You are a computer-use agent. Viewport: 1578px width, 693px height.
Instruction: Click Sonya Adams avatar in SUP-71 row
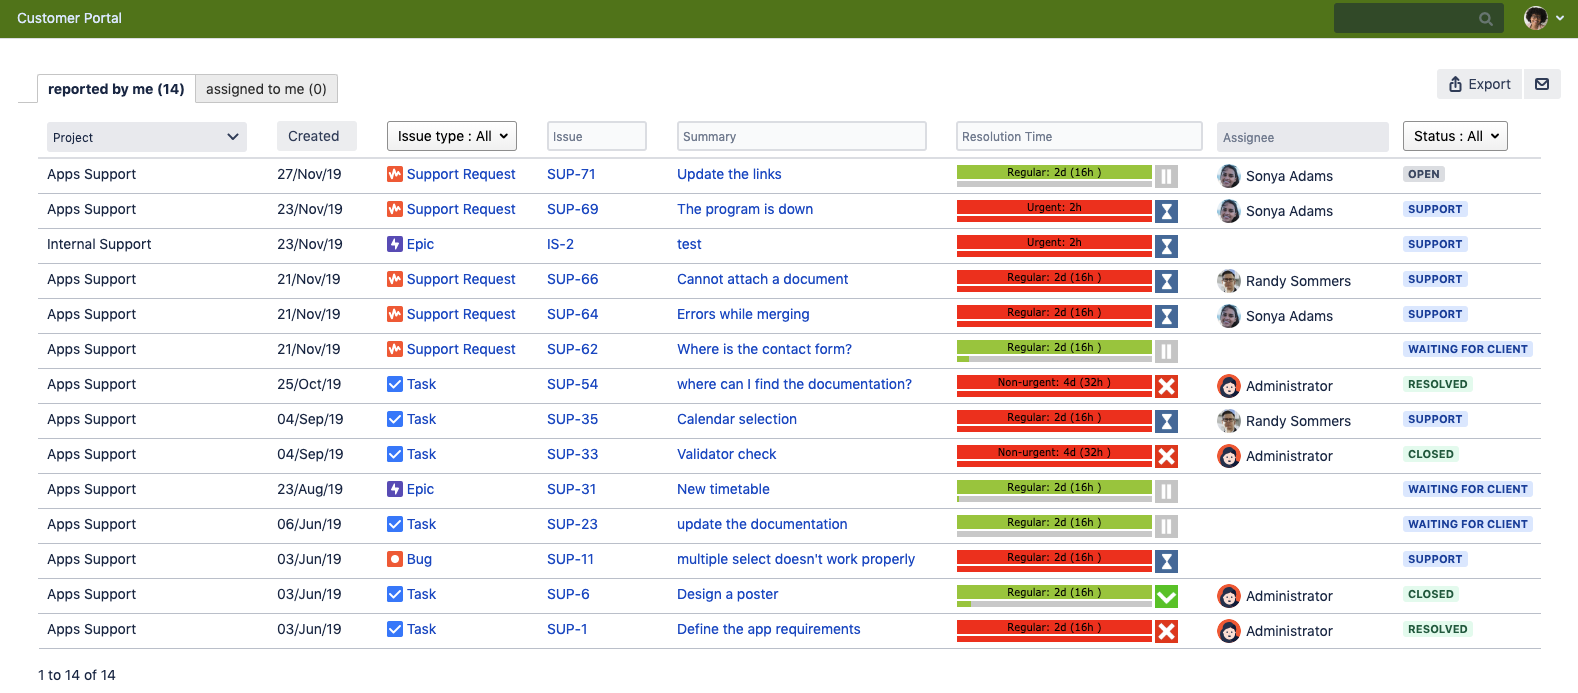click(1229, 176)
